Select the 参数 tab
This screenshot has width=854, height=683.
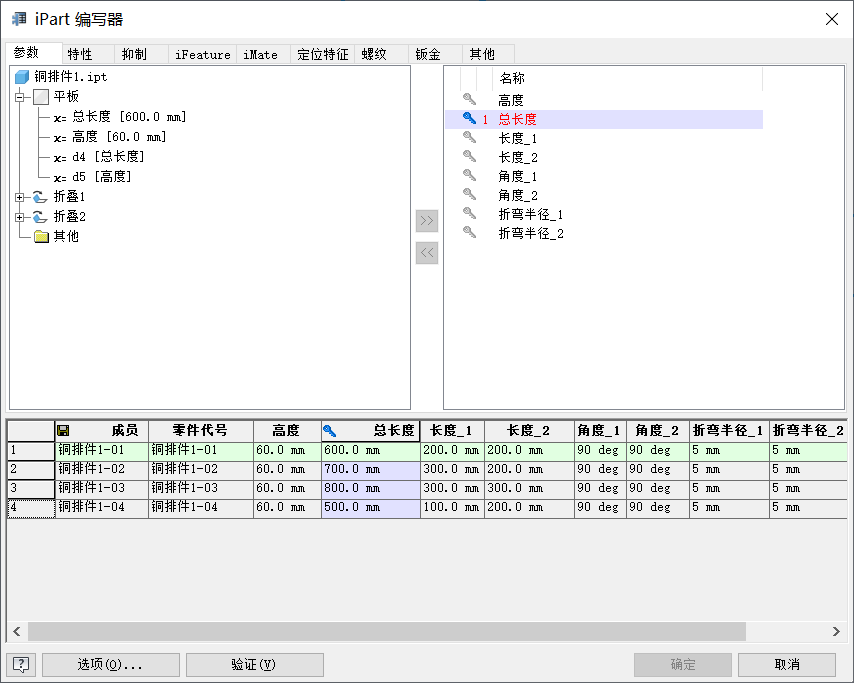(34, 53)
